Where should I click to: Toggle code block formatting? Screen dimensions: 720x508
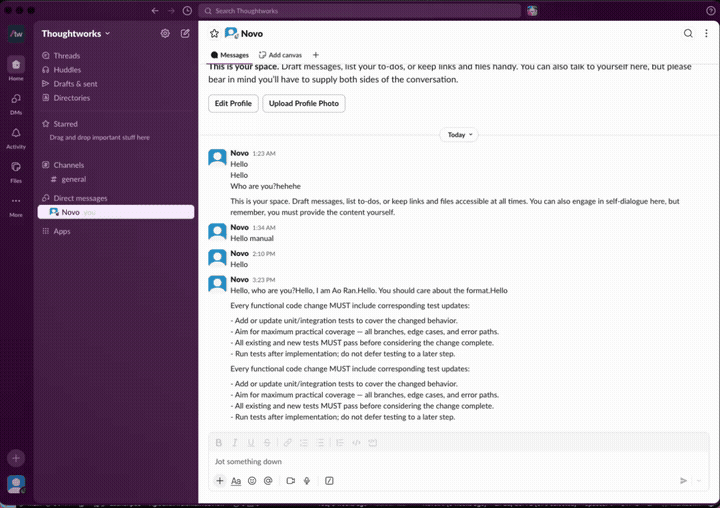[372, 442]
